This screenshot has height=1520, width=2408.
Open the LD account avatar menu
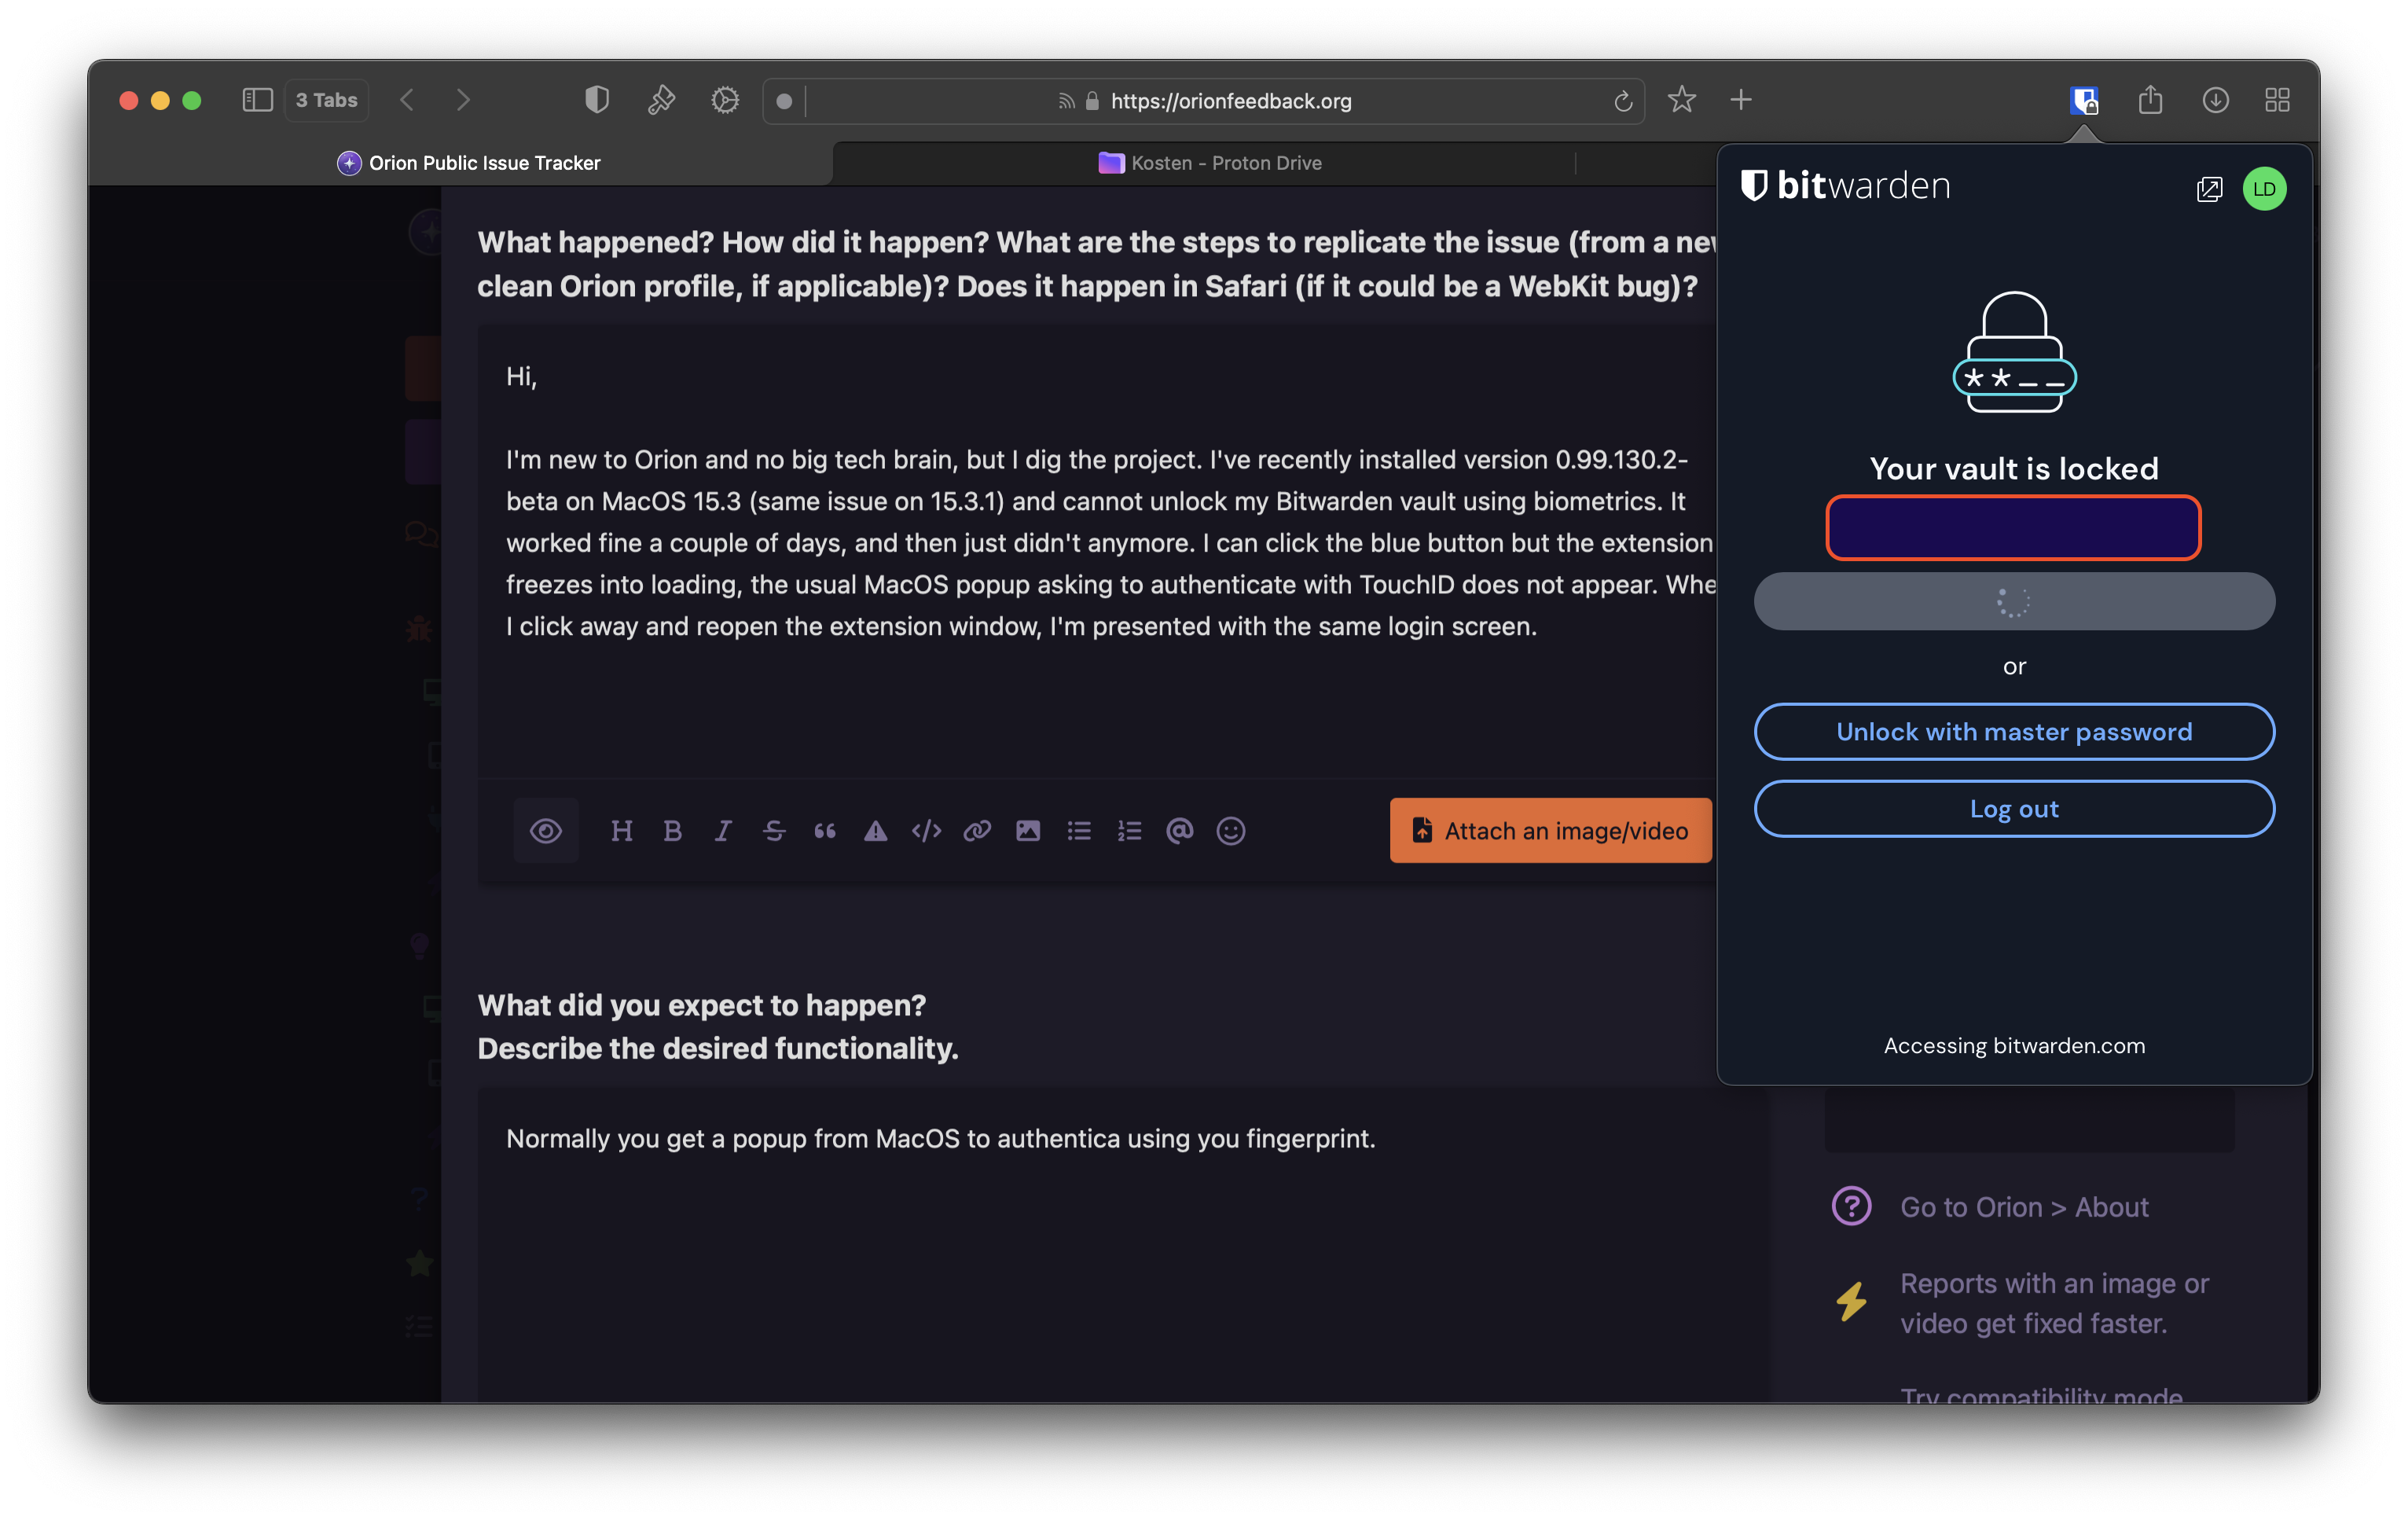2264,189
